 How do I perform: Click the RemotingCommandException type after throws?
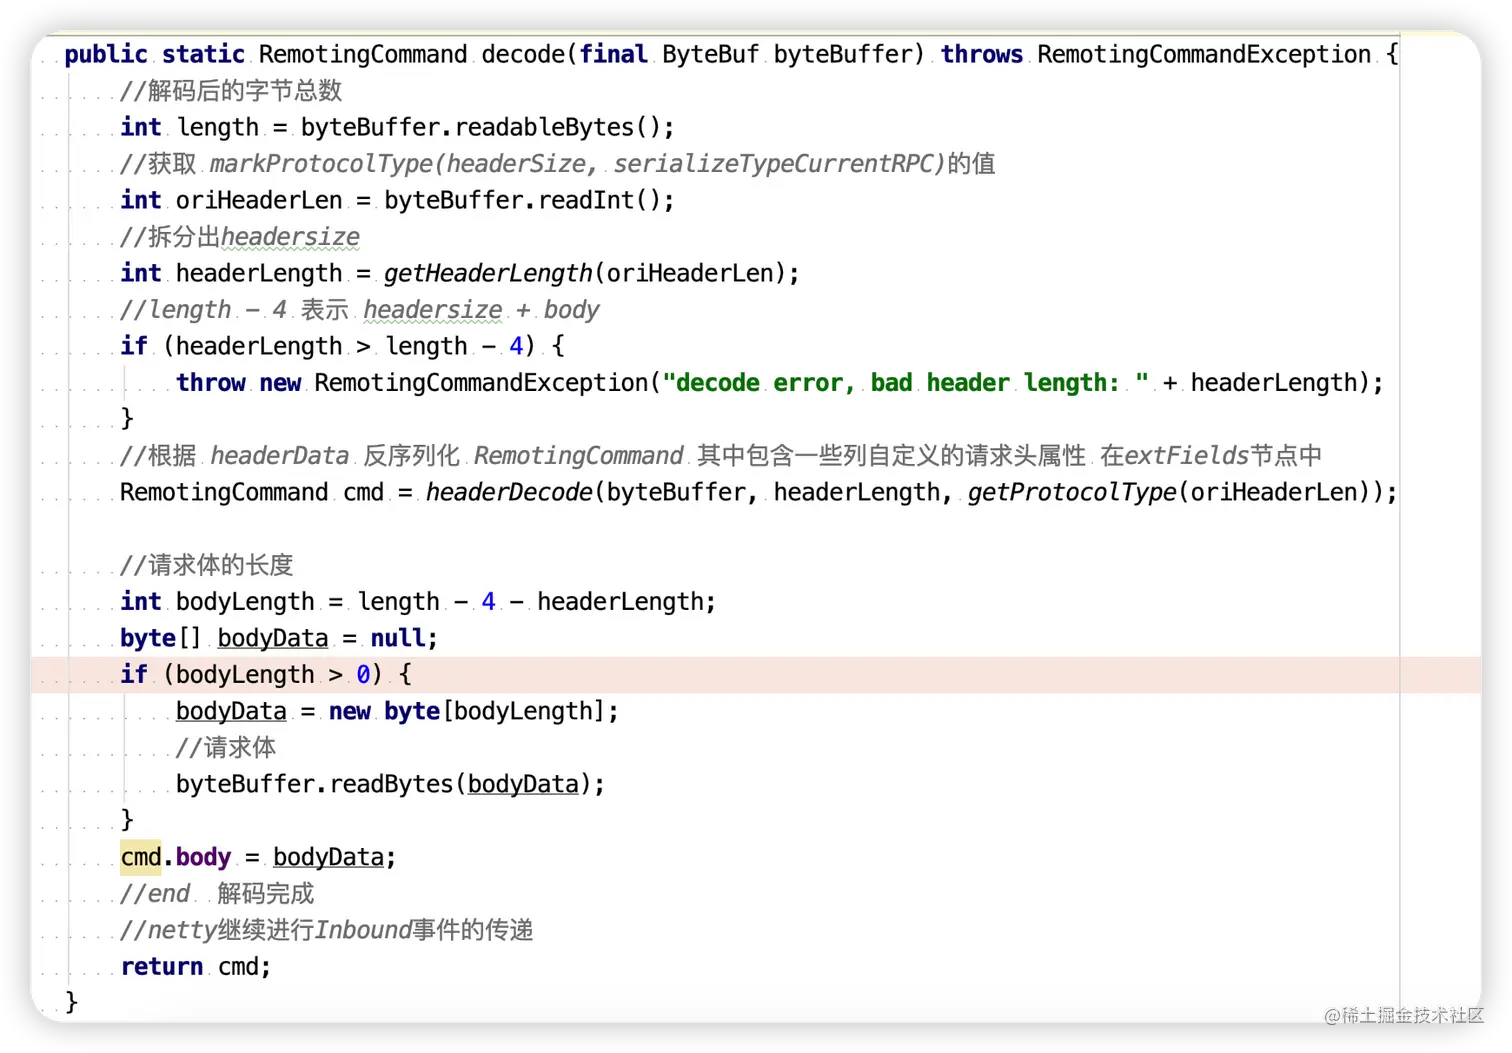coord(1204,54)
